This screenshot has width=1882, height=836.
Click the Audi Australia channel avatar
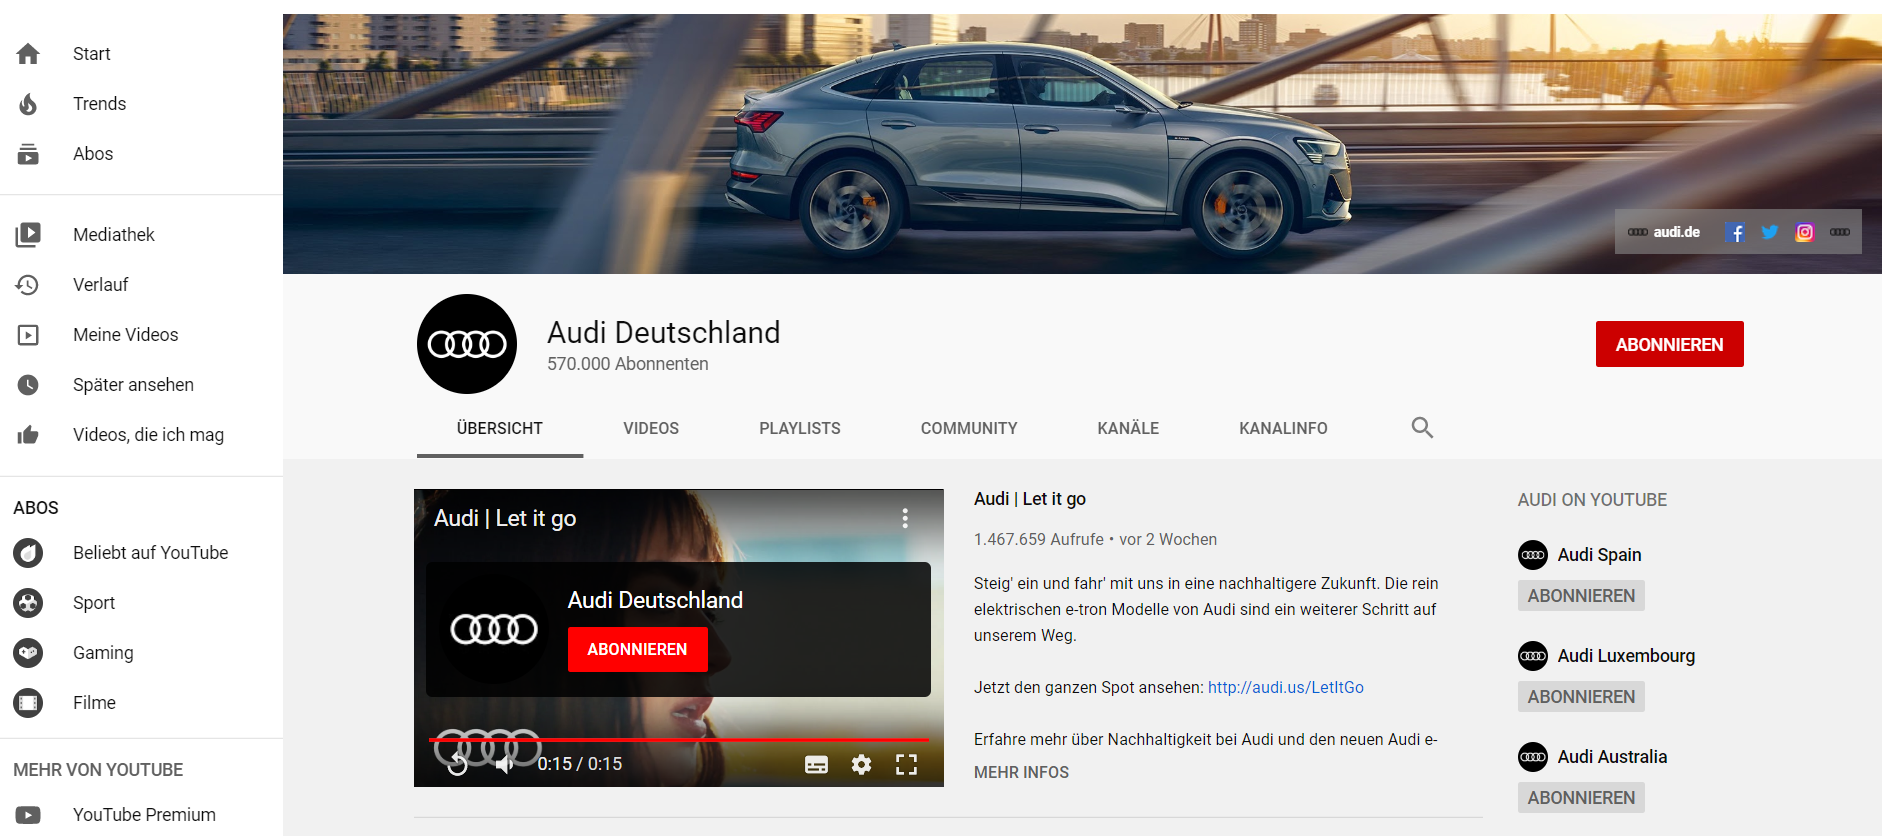click(x=1533, y=757)
